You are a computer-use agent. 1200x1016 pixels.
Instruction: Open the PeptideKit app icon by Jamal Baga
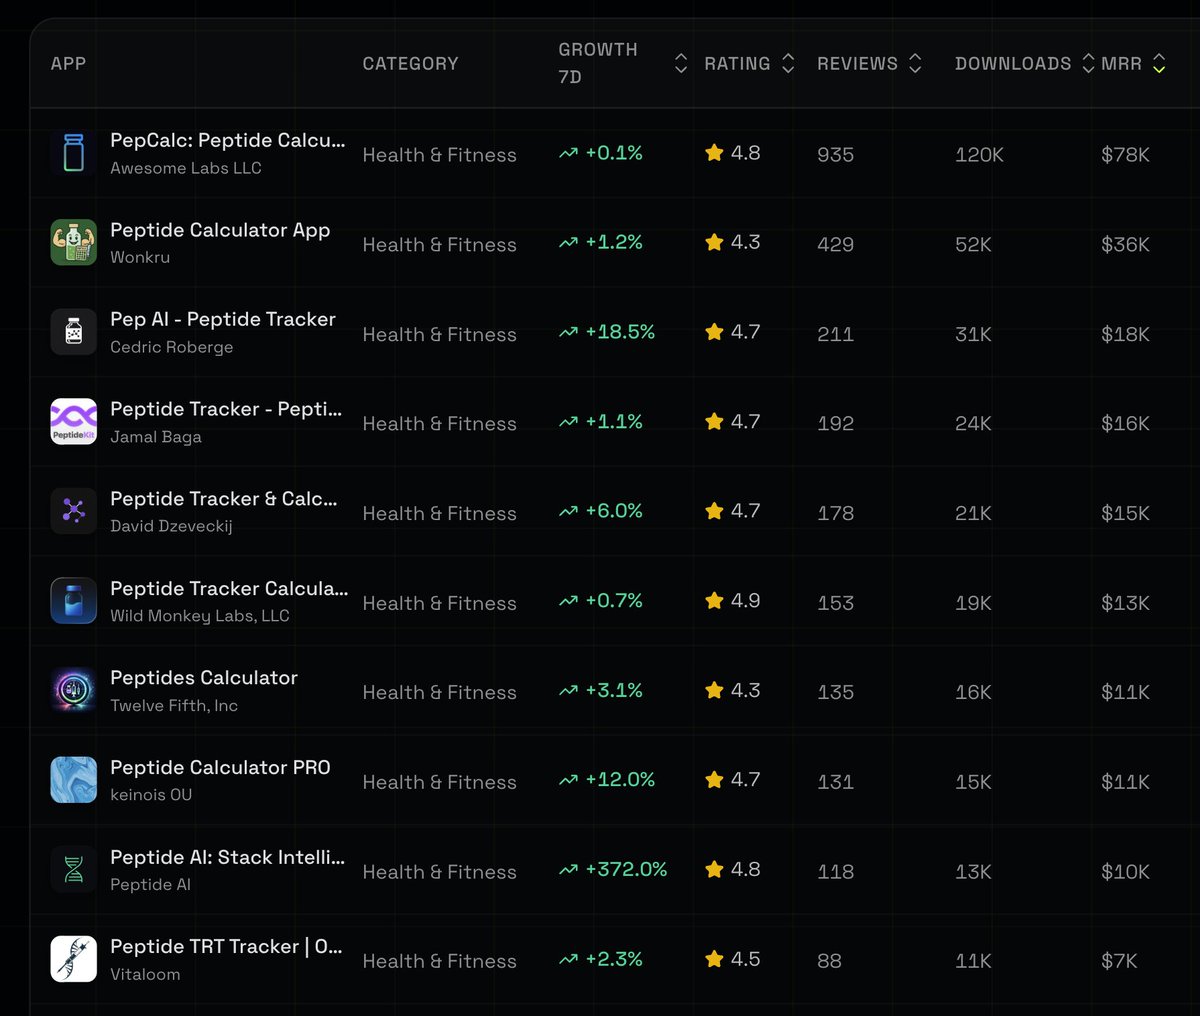74,422
